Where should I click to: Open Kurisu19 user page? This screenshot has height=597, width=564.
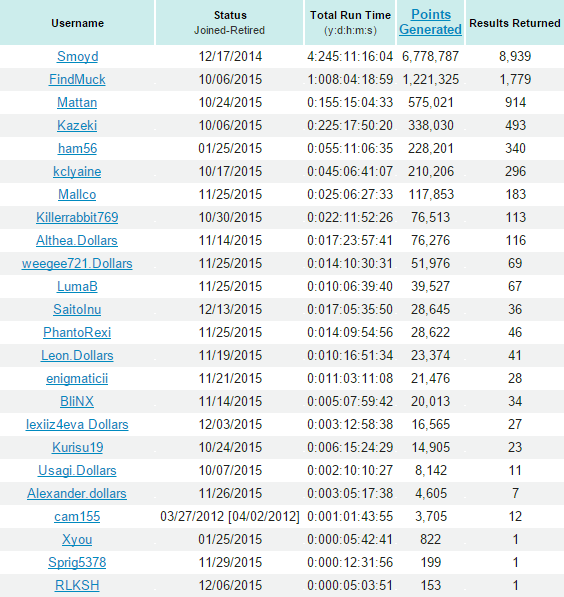(77, 447)
